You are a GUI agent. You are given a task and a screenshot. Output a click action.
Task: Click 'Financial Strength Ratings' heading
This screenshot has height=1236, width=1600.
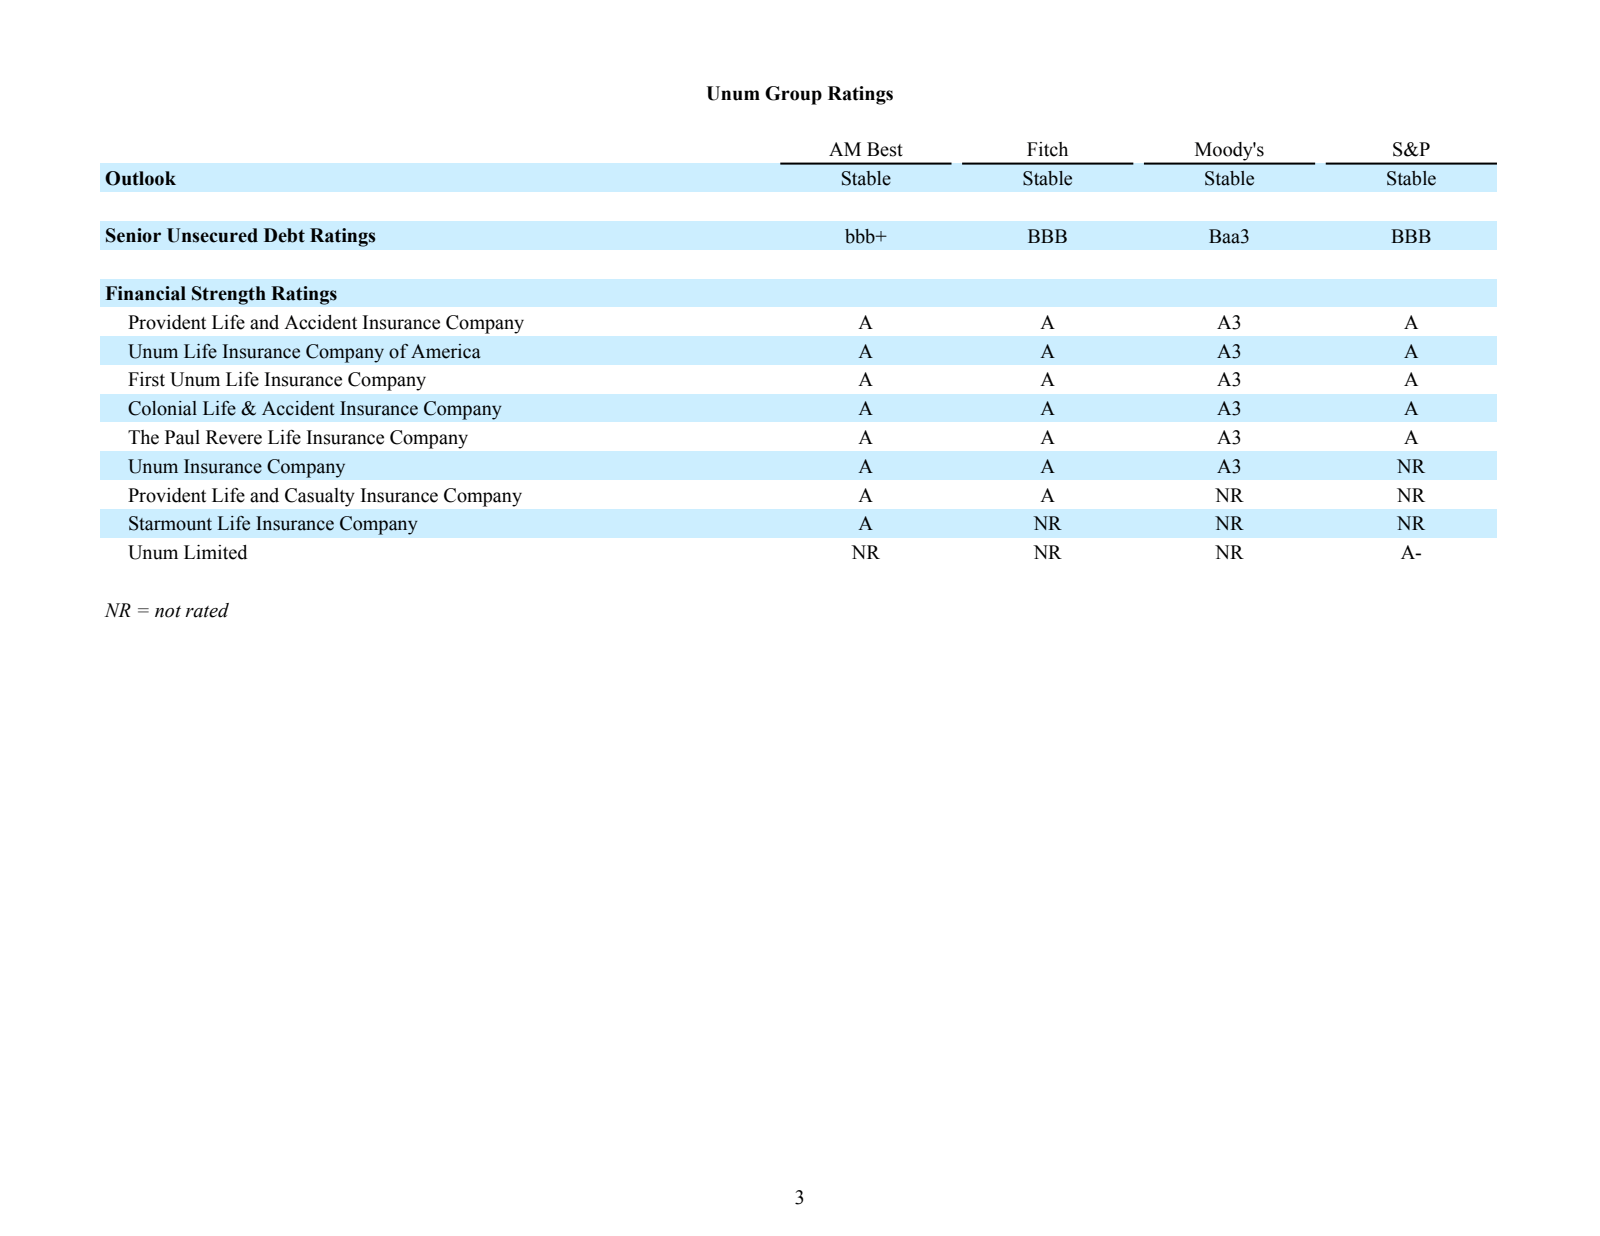(221, 293)
